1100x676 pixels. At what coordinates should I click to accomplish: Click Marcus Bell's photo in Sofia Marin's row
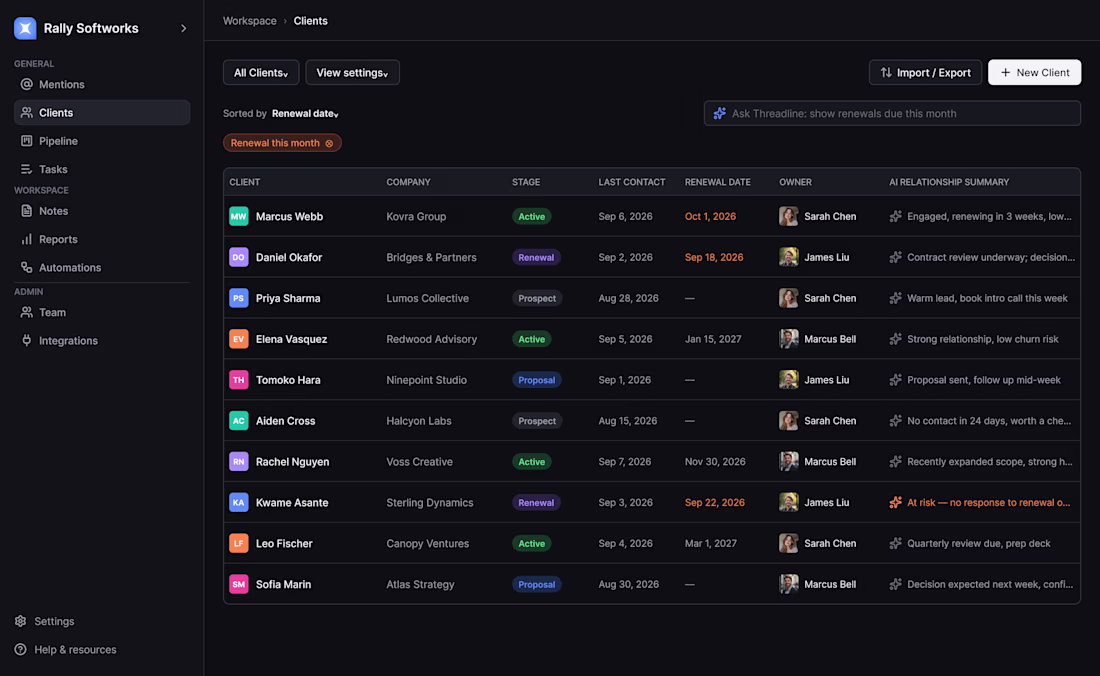tap(789, 584)
